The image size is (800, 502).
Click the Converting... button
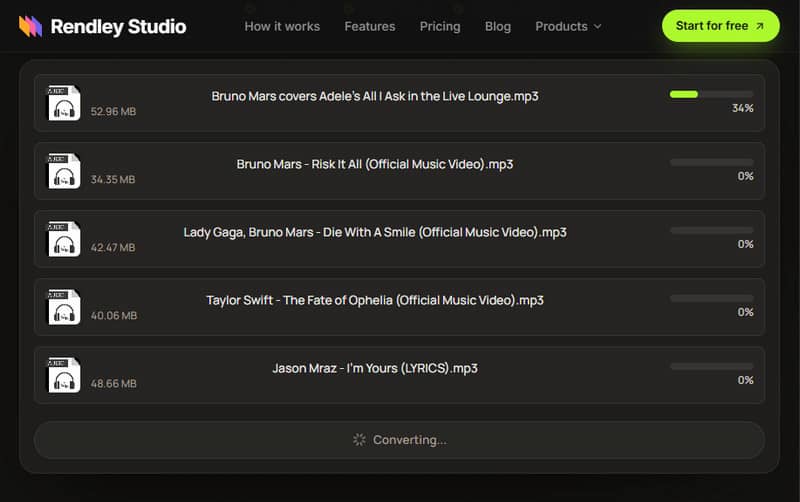399,440
